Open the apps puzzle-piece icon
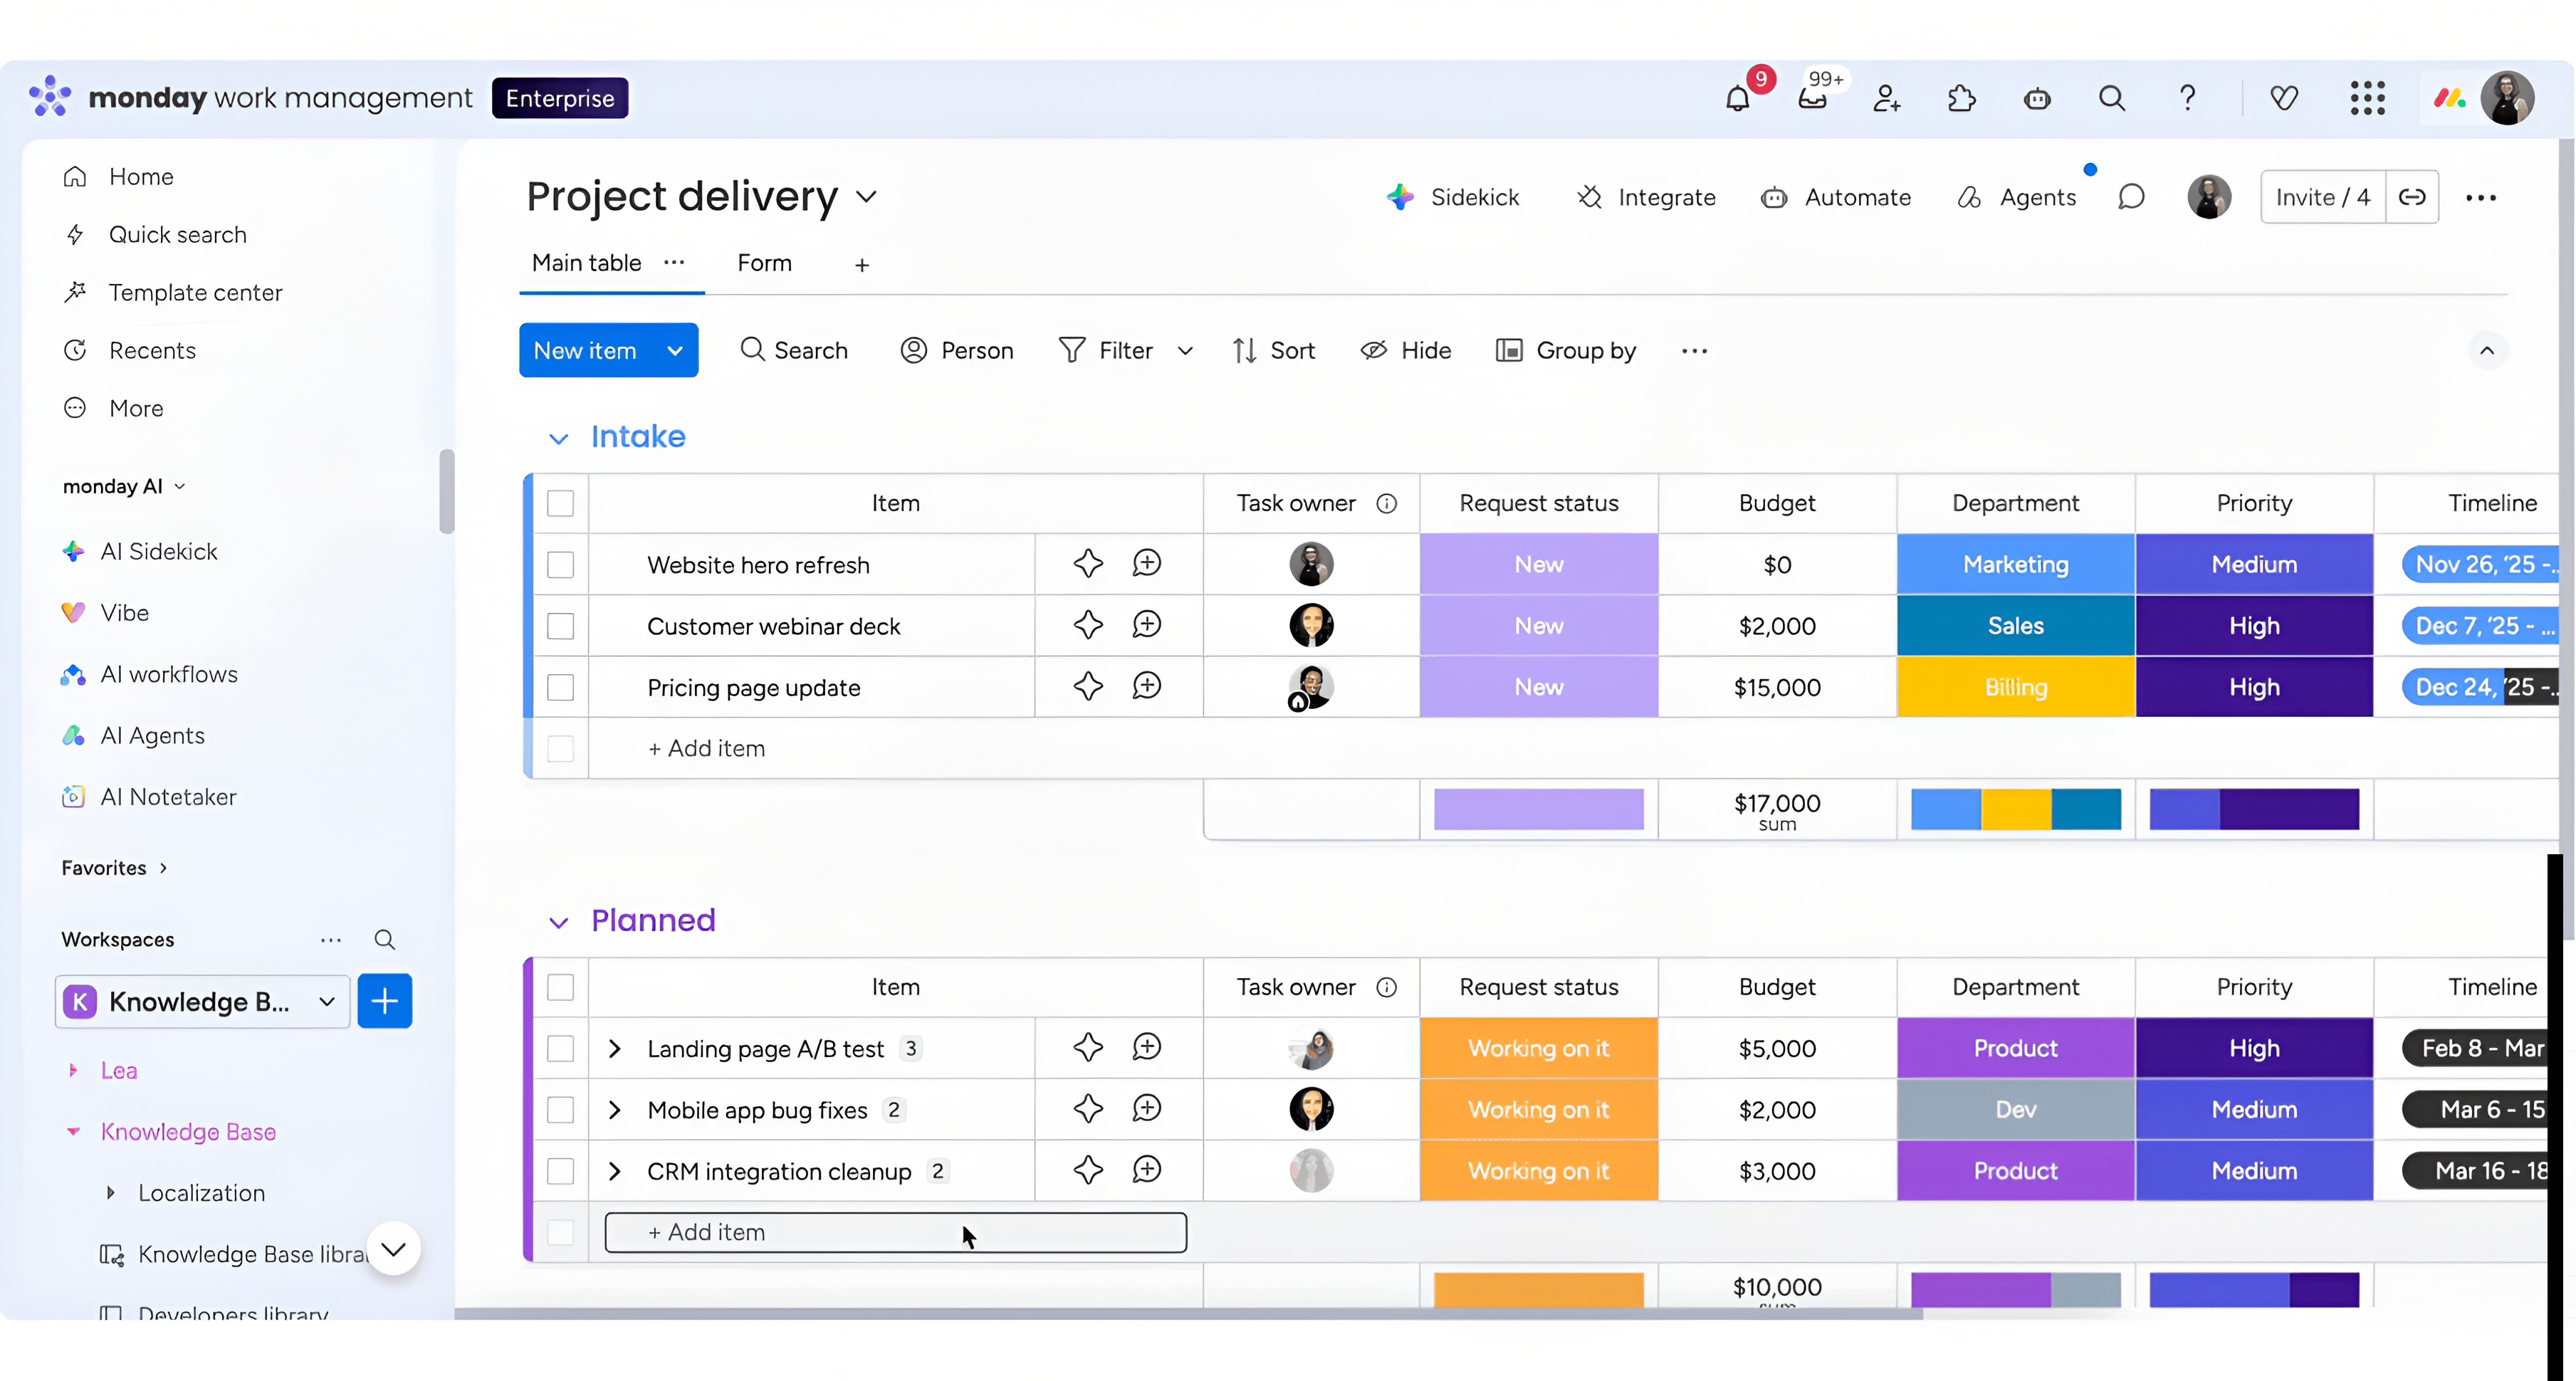Image resolution: width=2576 pixels, height=1381 pixels. (1962, 98)
